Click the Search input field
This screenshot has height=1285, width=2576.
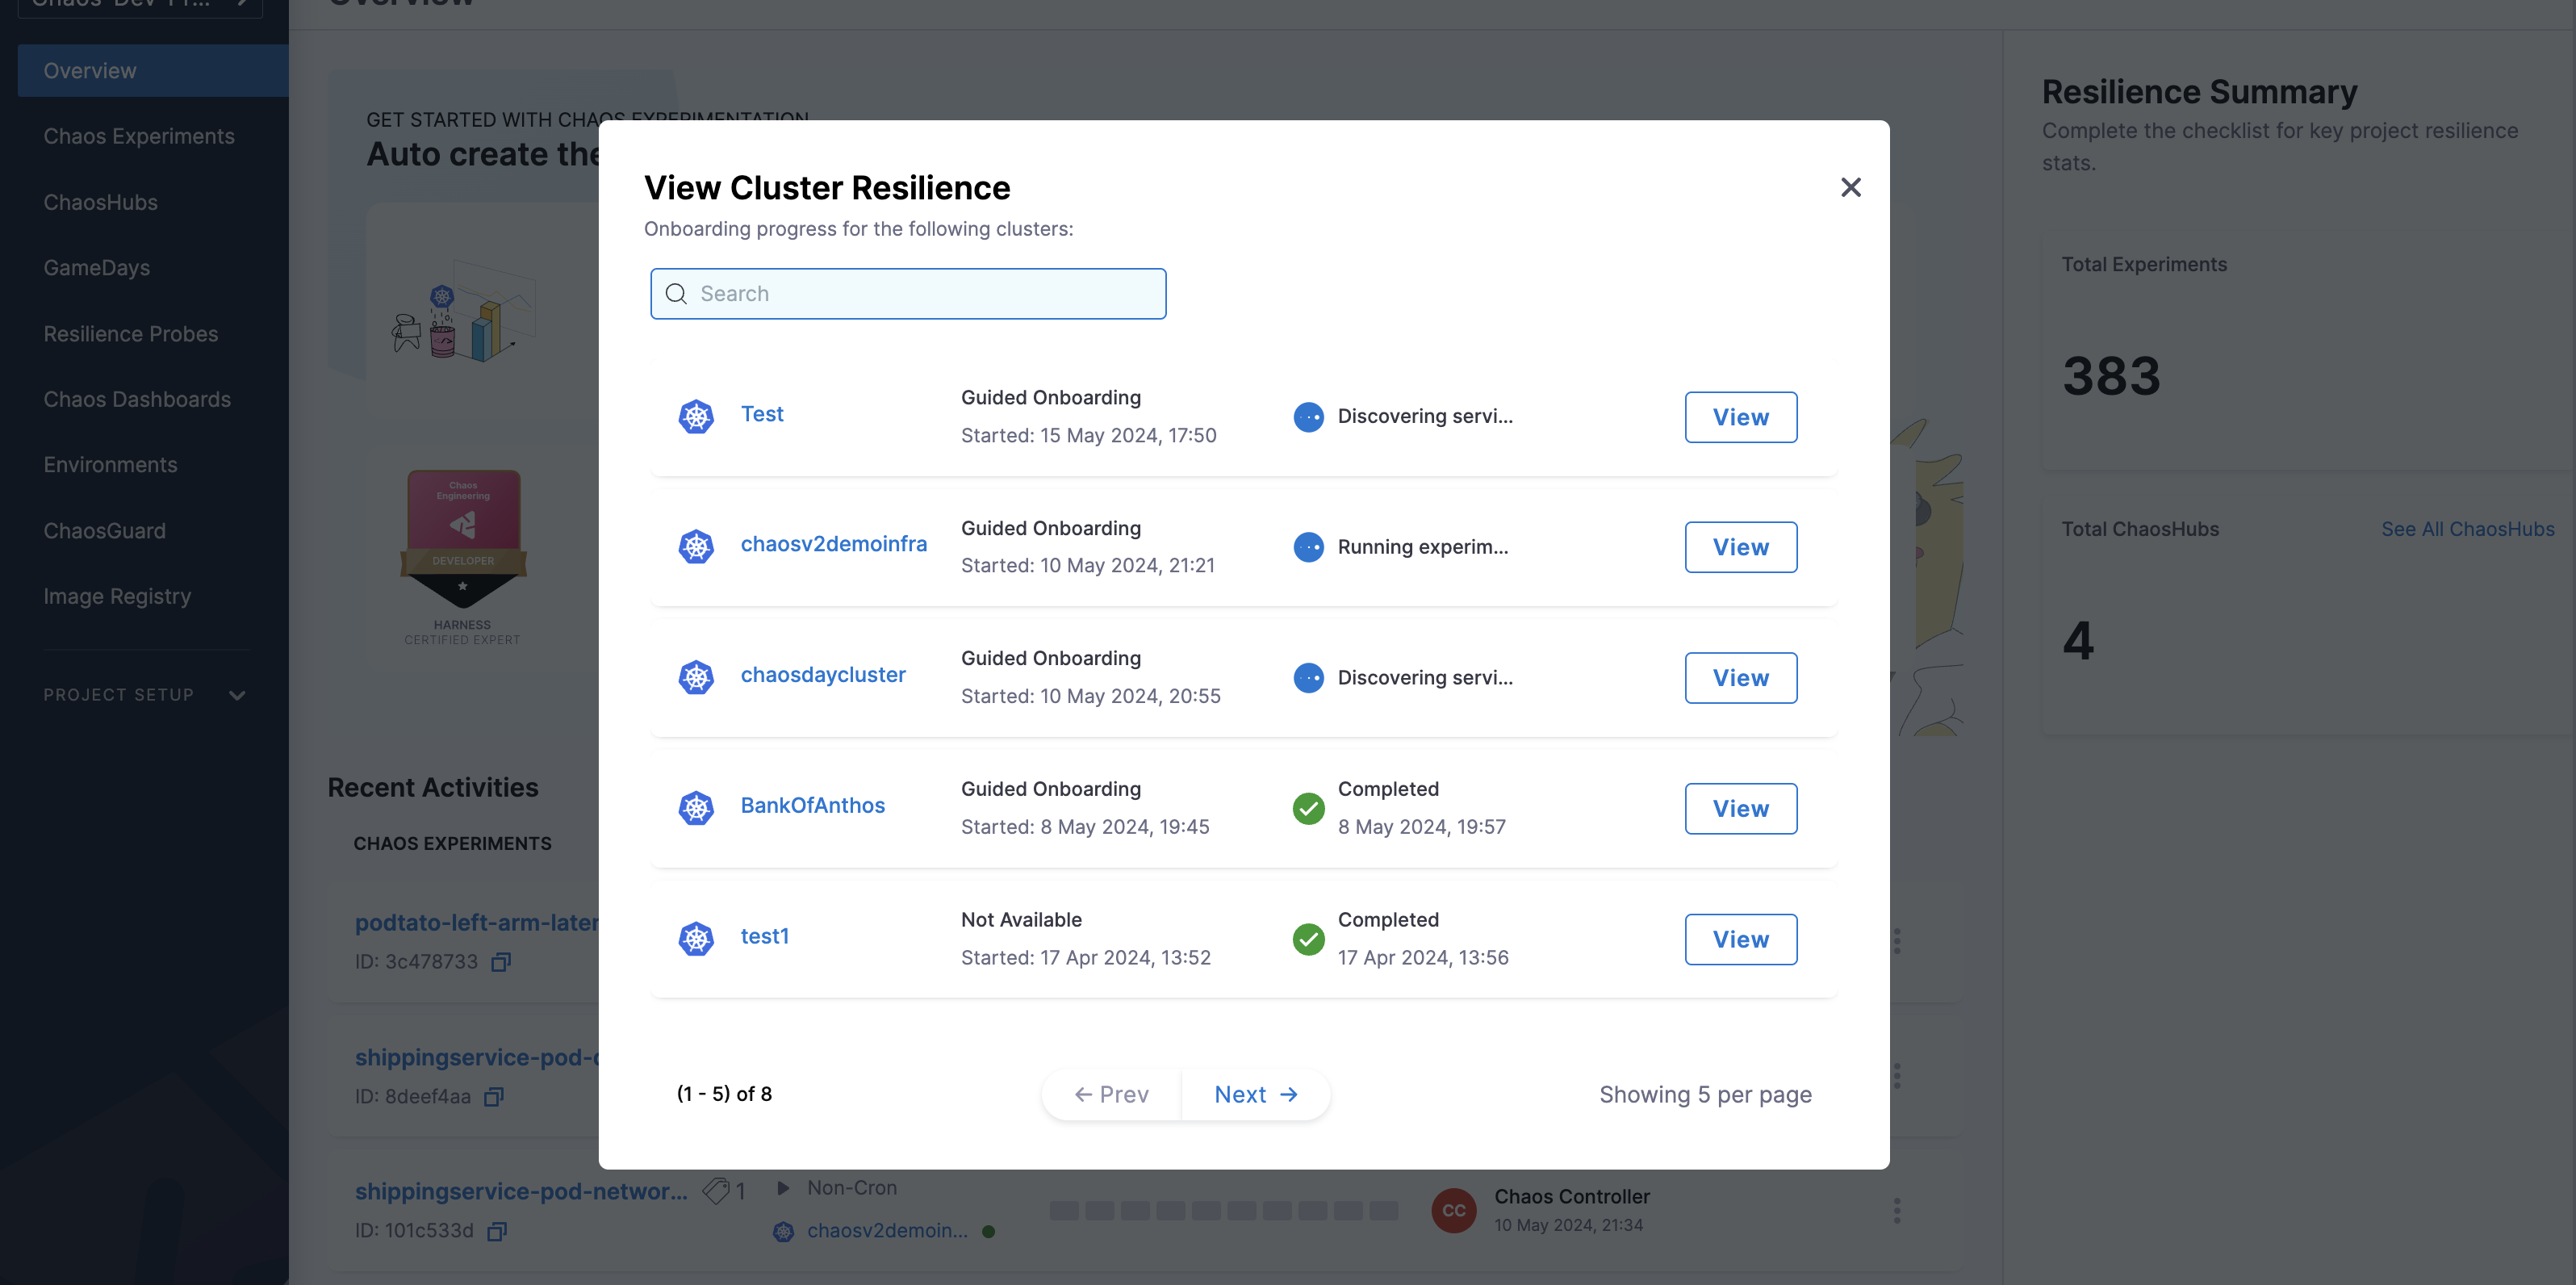tap(908, 293)
